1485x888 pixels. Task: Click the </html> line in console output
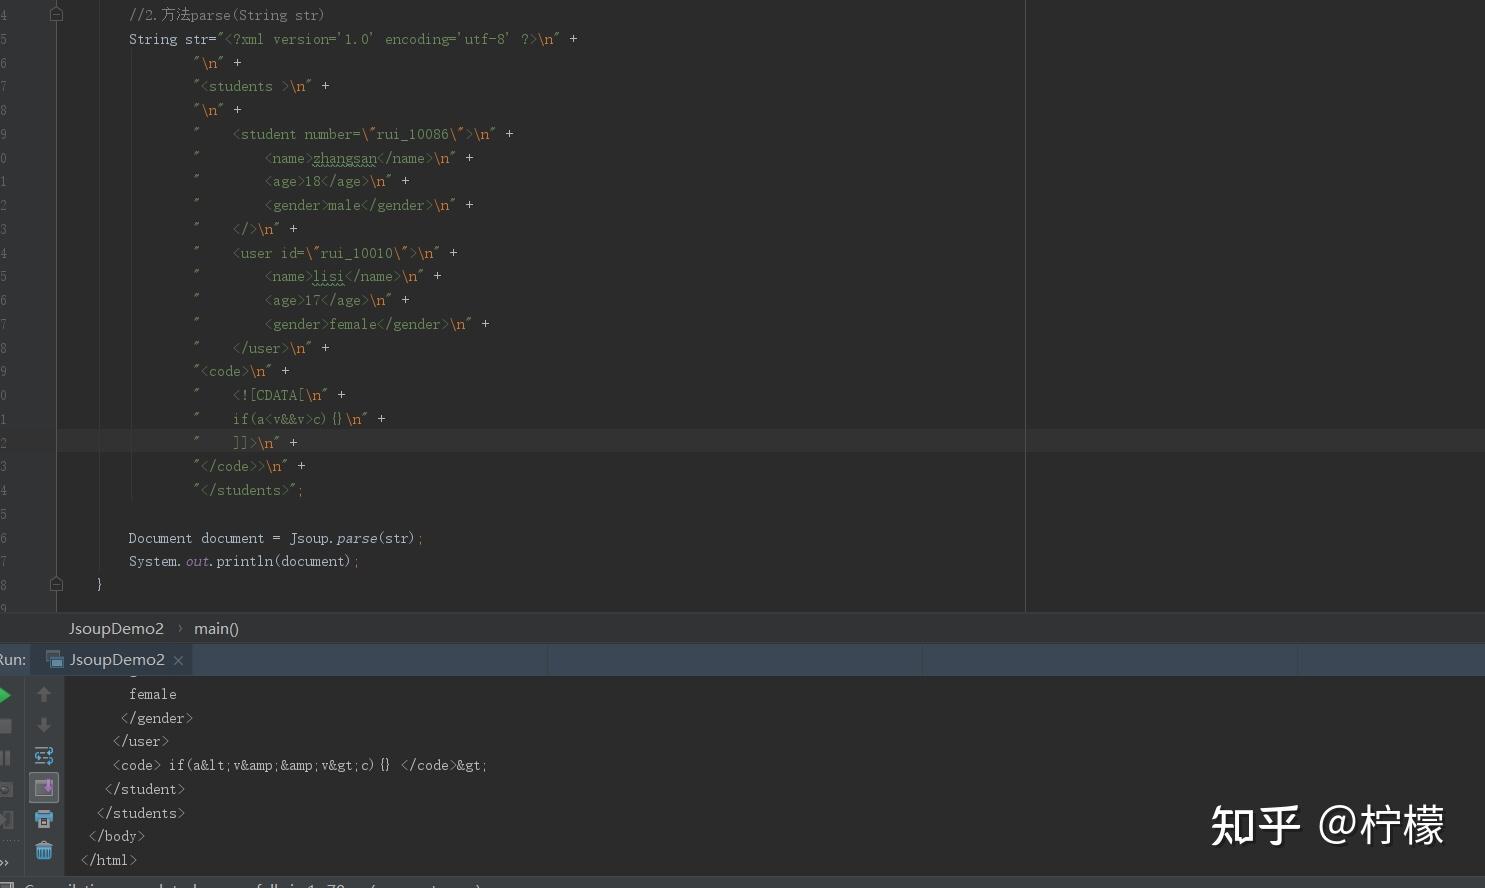click(109, 860)
